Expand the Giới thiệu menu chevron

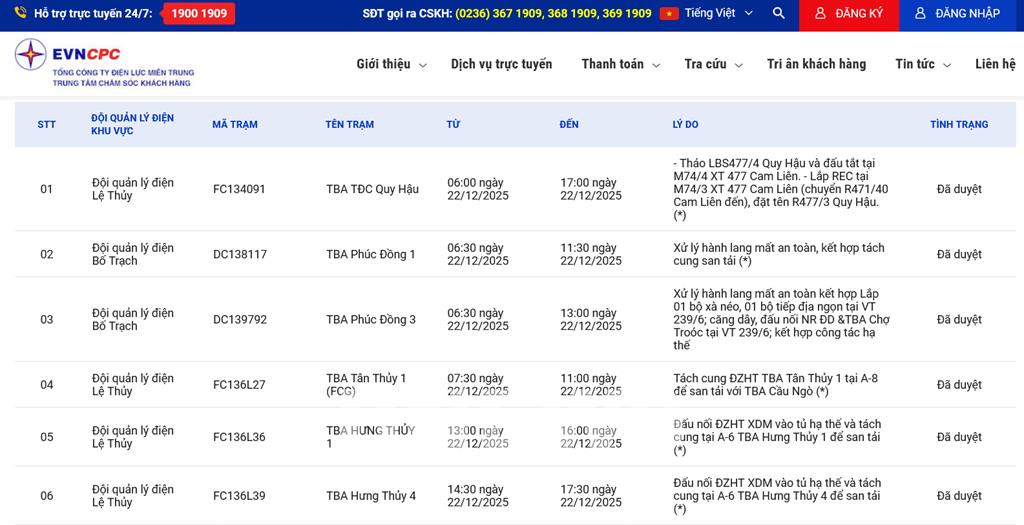pyautogui.click(x=423, y=65)
